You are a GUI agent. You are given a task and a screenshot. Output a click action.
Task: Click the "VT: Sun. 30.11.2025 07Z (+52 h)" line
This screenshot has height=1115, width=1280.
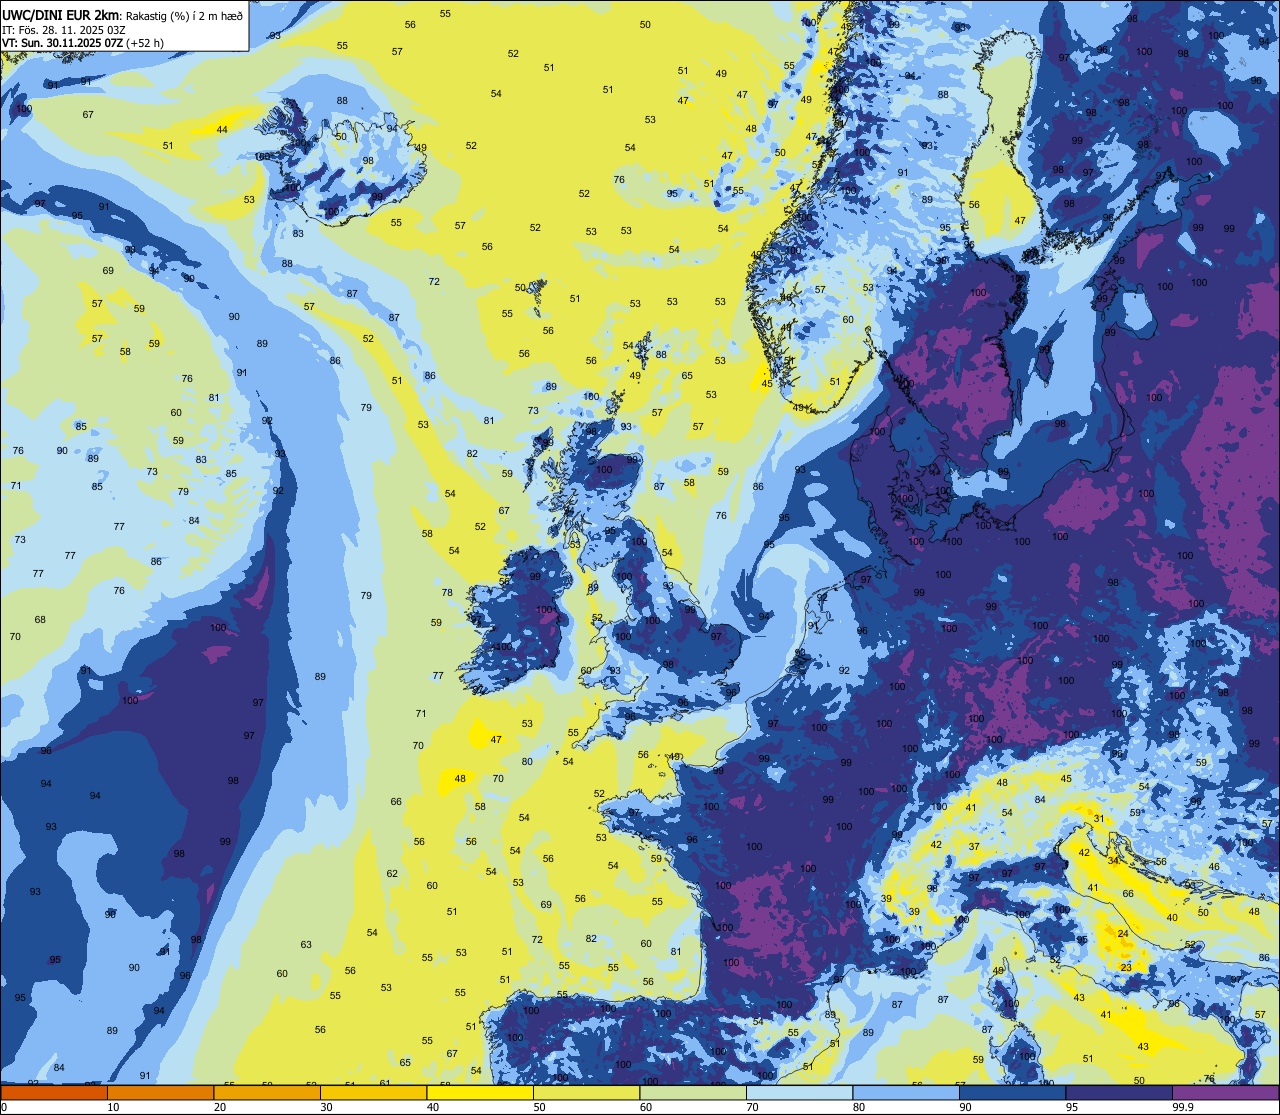pos(82,43)
